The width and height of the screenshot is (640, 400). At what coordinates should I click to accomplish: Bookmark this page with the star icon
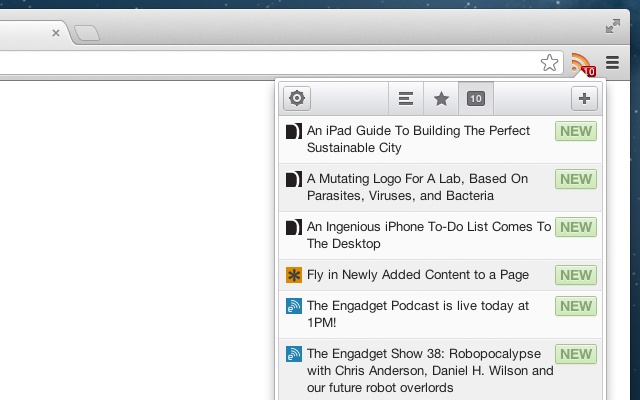coord(549,63)
